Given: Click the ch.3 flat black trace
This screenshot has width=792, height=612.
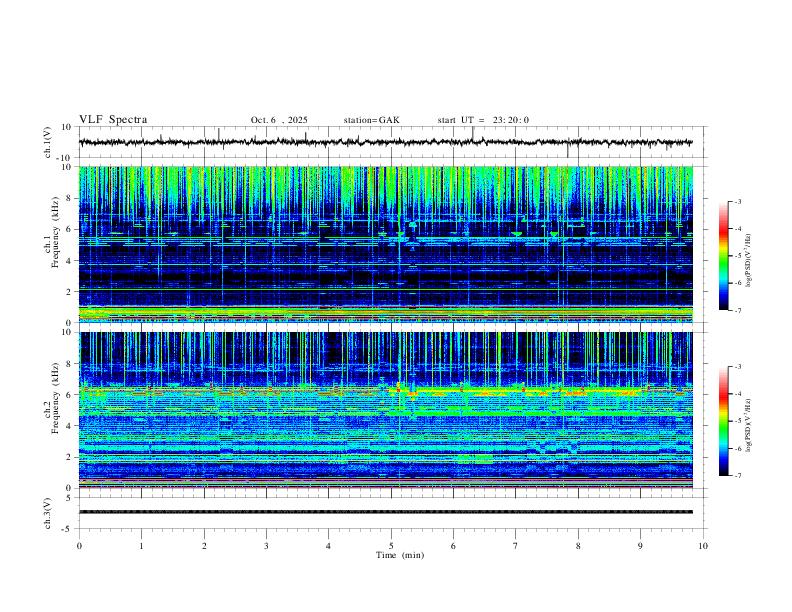Looking at the screenshot, I should coord(385,512).
